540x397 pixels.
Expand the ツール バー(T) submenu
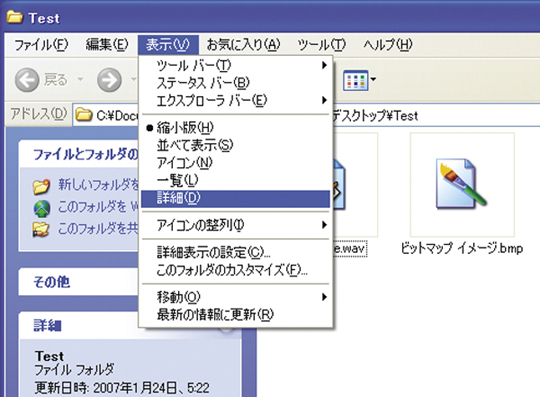[x=235, y=65]
